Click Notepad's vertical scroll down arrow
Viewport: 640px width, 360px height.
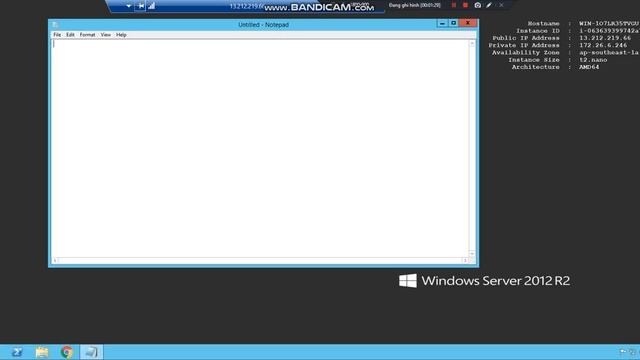[472, 253]
